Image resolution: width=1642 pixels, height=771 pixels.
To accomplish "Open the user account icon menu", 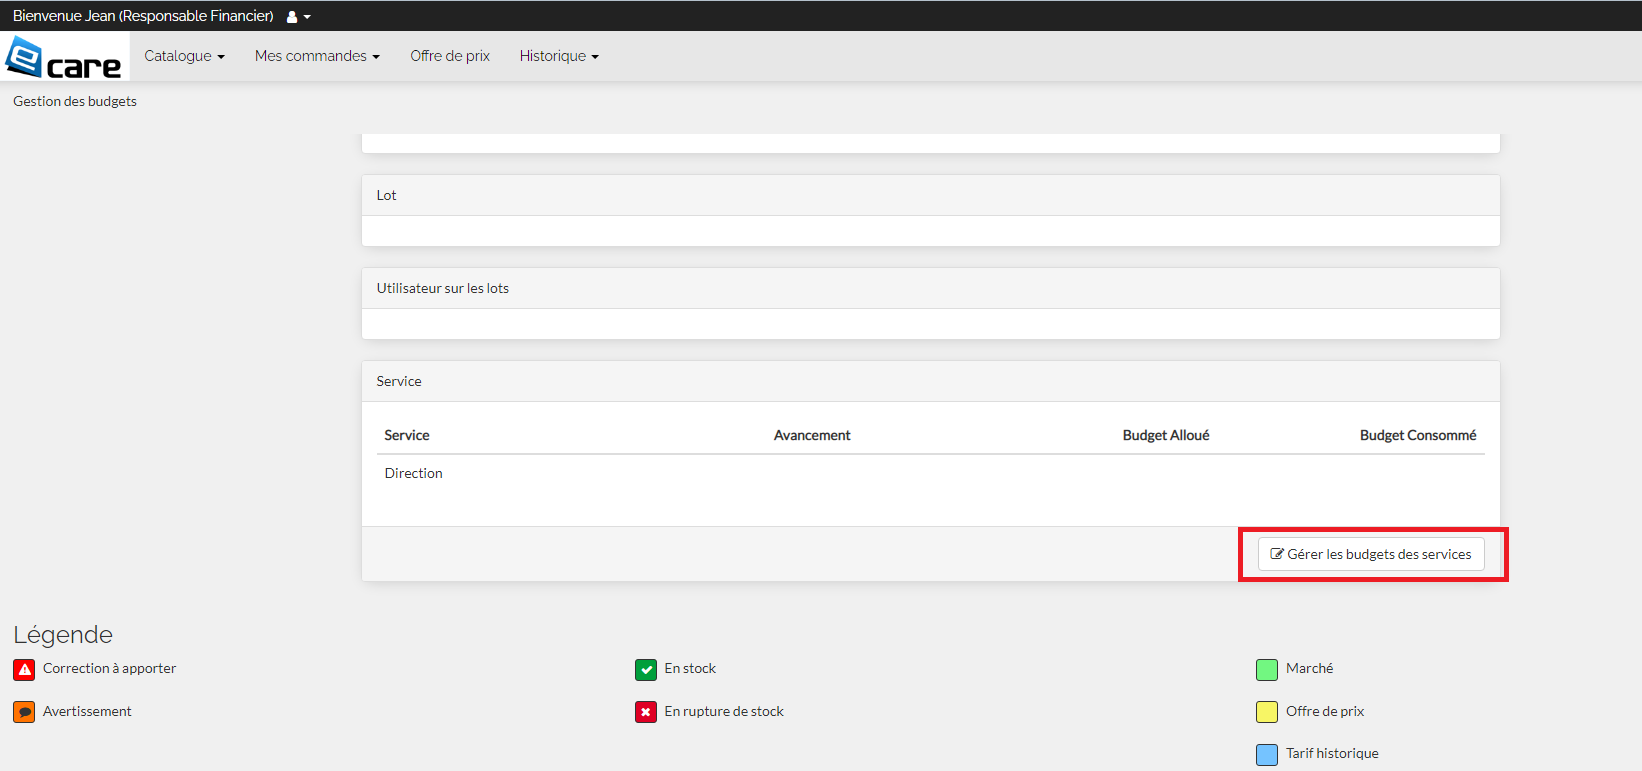I will 298,17.
